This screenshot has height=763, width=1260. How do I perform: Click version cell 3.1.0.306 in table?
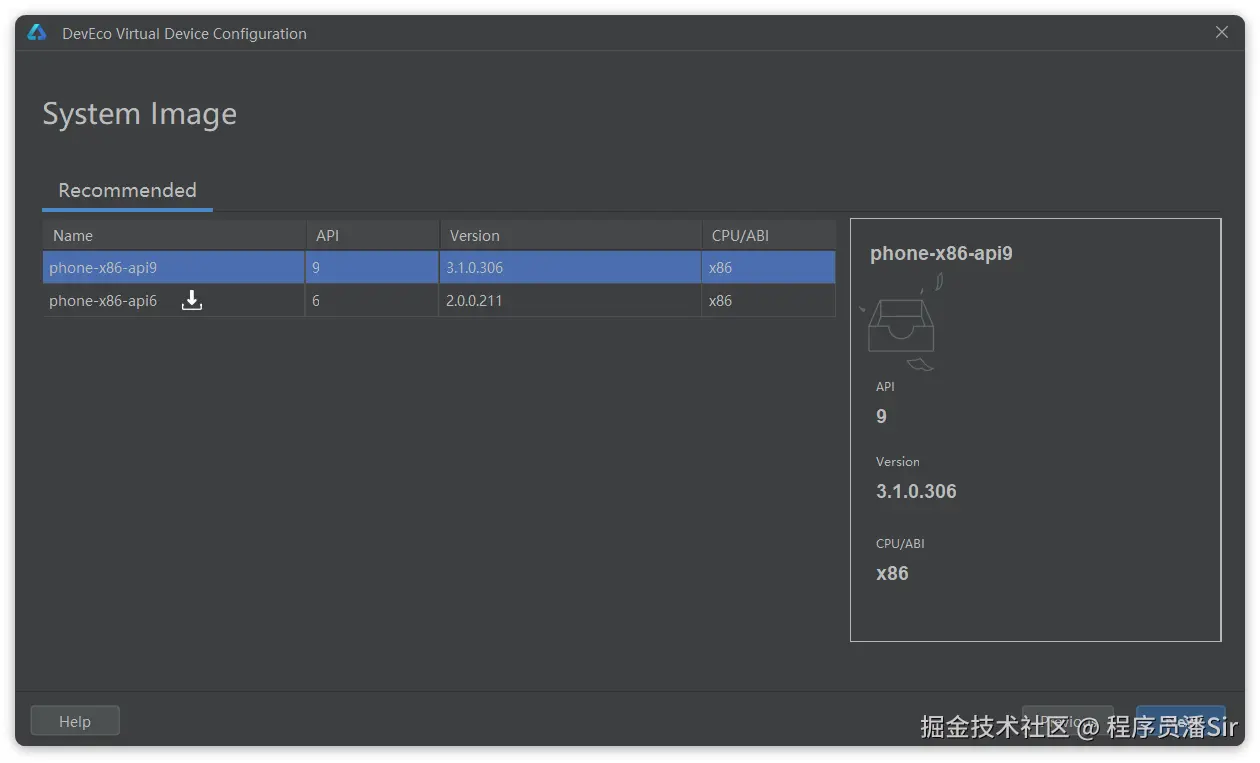570,267
